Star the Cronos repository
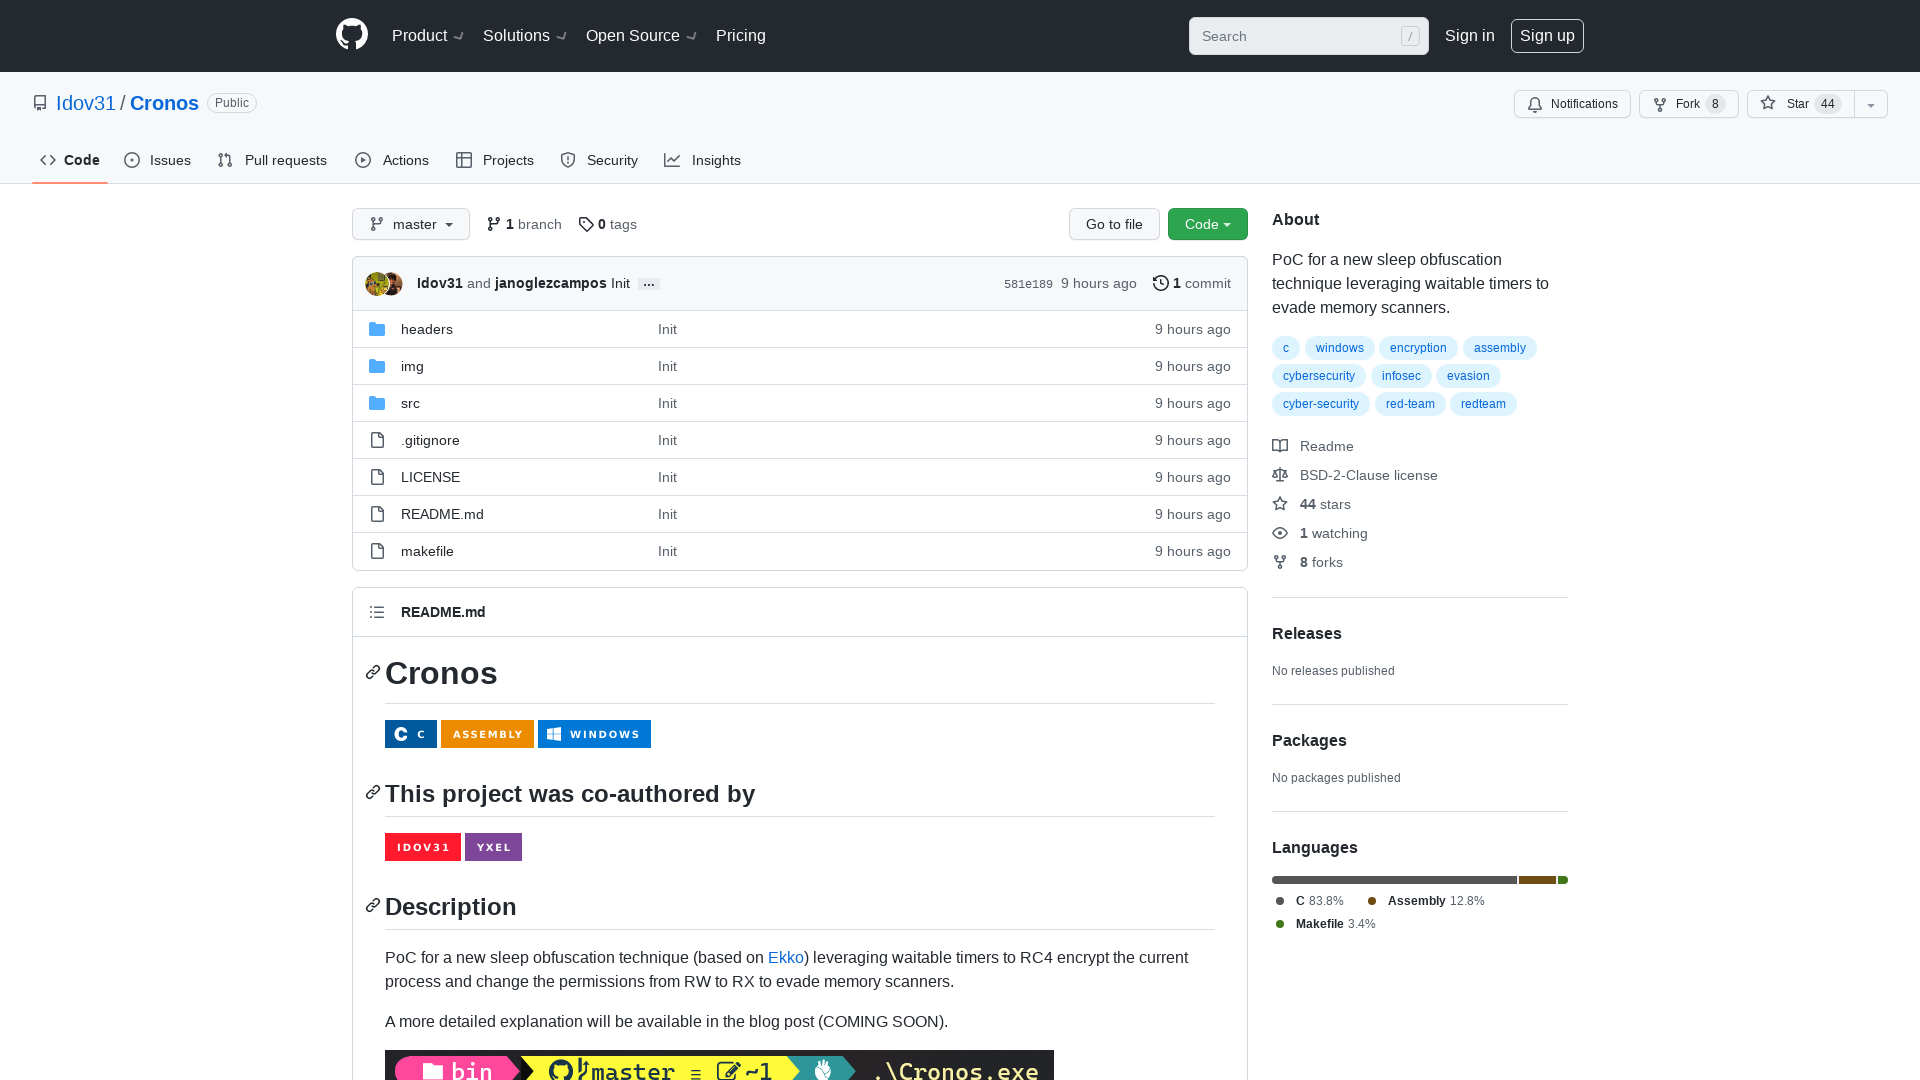1920x1080 pixels. click(1799, 104)
